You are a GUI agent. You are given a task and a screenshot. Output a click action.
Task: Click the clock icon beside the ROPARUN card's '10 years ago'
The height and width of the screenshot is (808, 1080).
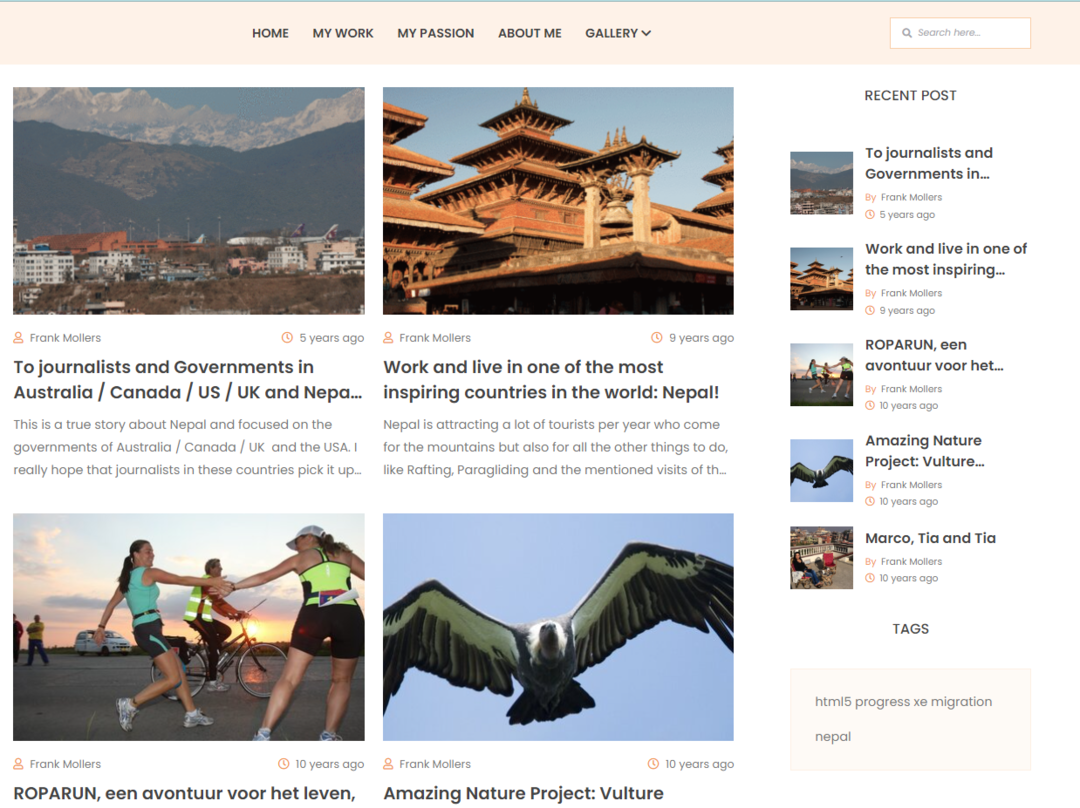click(x=283, y=764)
